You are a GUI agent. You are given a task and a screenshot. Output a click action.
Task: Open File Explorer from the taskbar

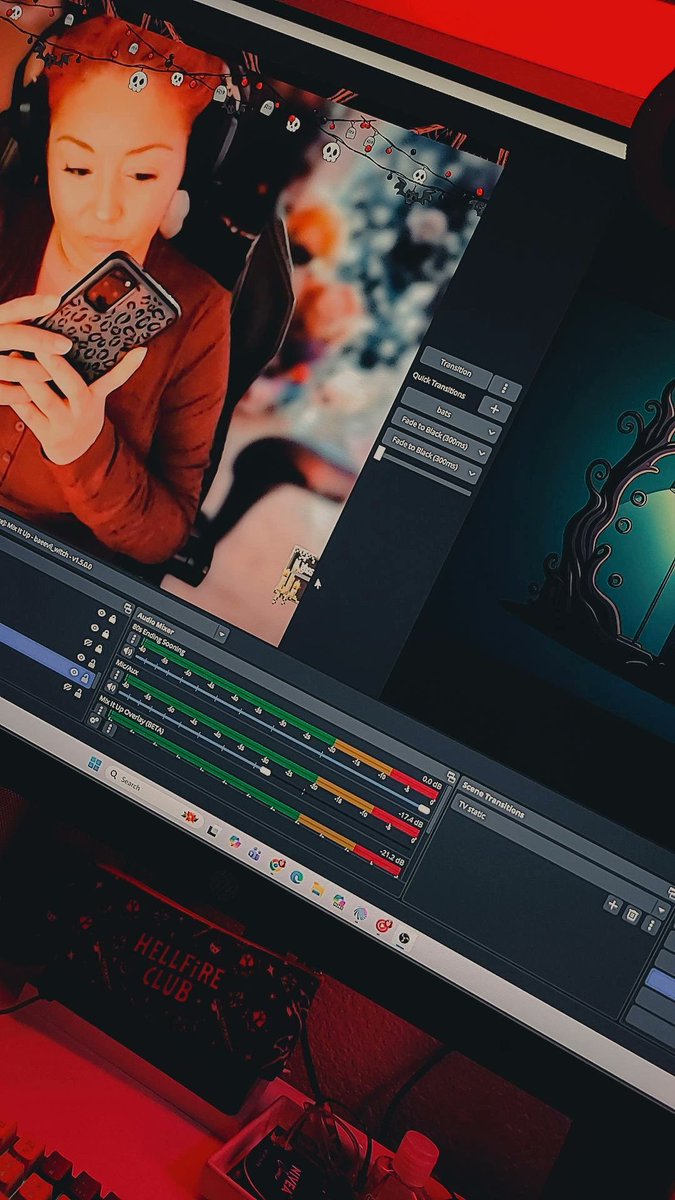317,888
